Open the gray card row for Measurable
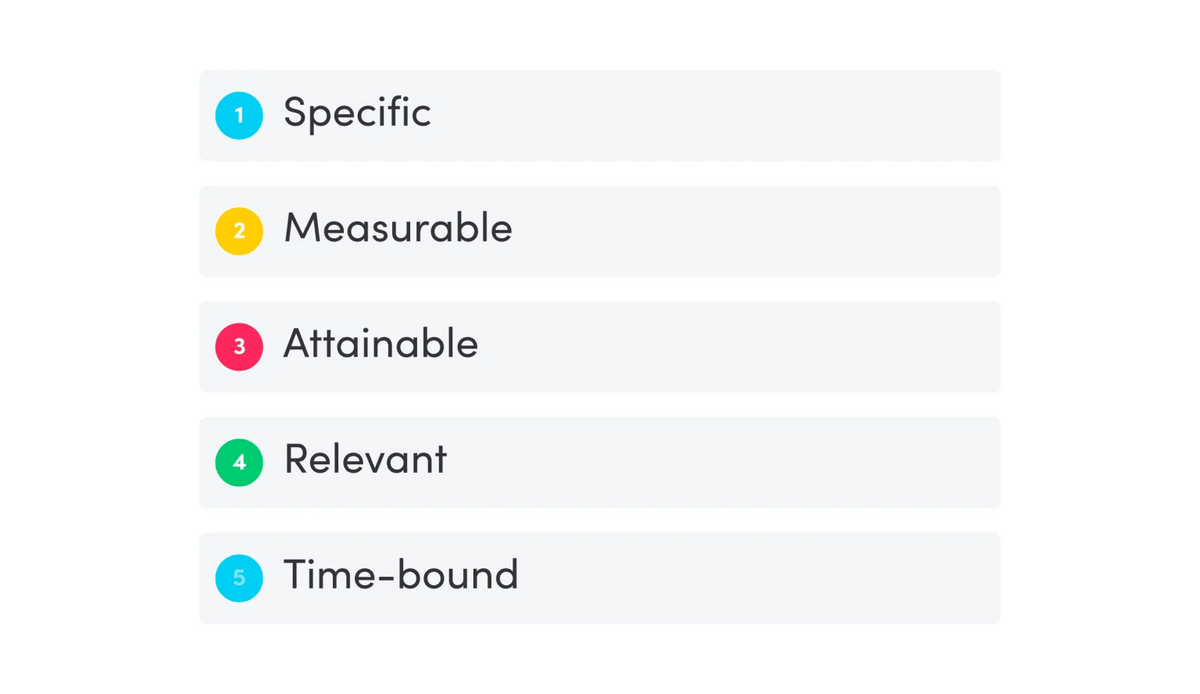 tap(600, 231)
